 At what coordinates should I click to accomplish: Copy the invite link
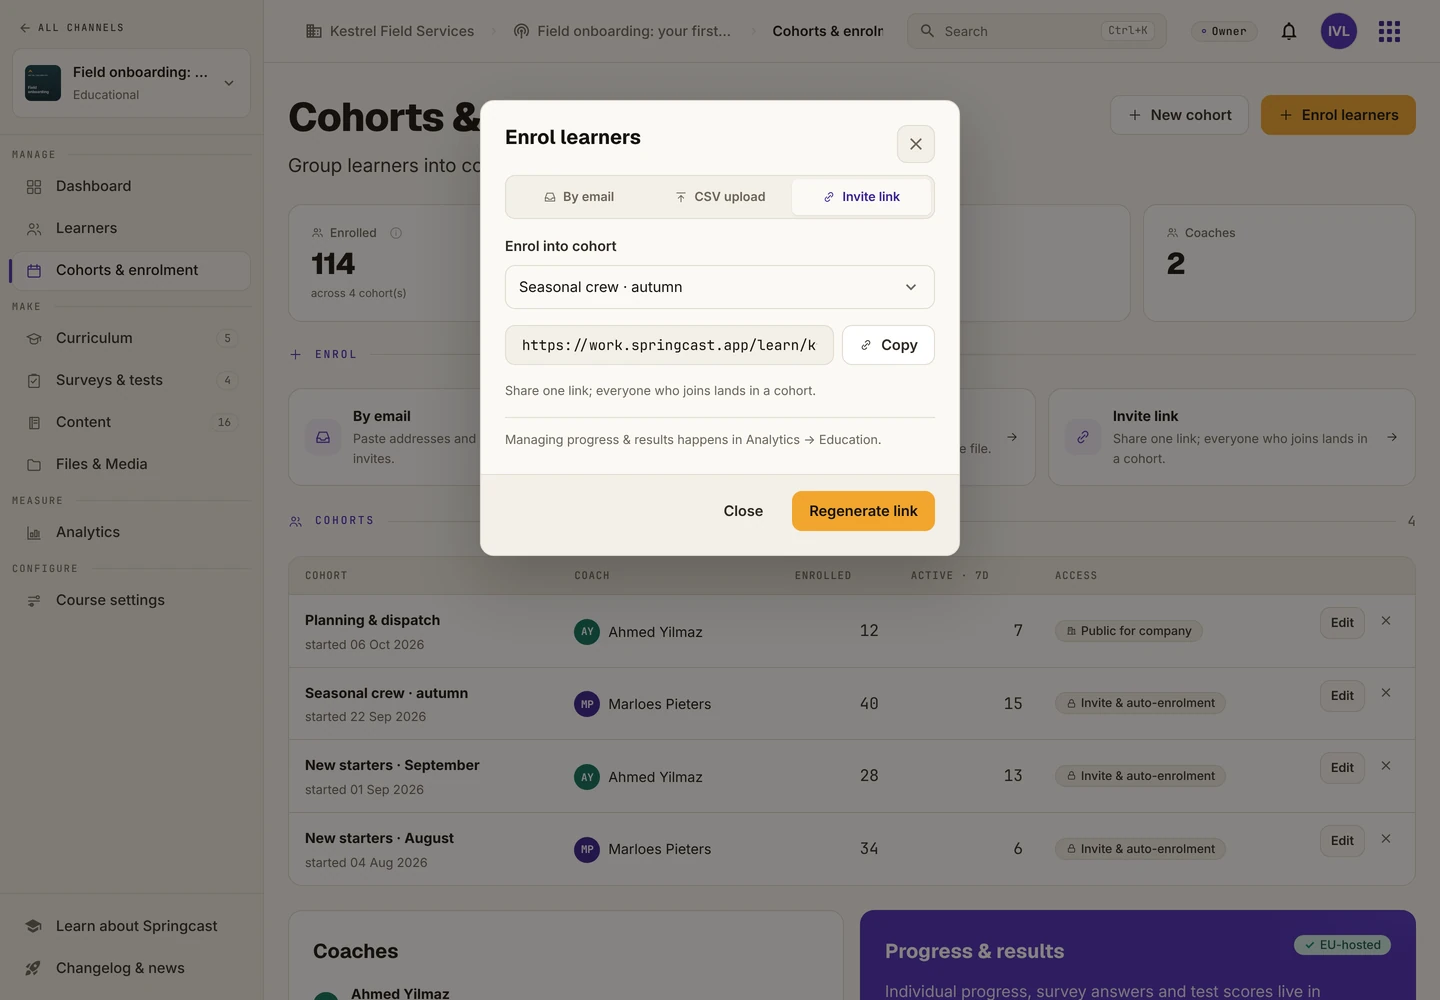pyautogui.click(x=888, y=345)
